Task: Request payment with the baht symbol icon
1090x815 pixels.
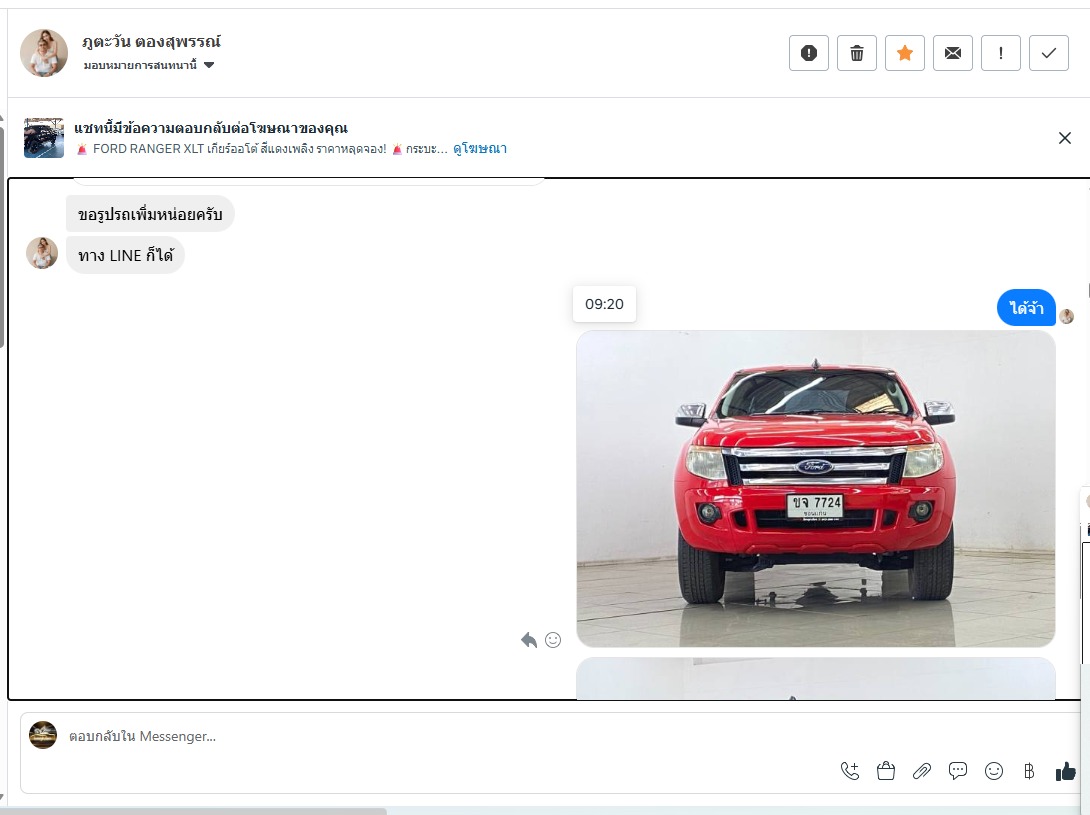Action: (x=1029, y=770)
